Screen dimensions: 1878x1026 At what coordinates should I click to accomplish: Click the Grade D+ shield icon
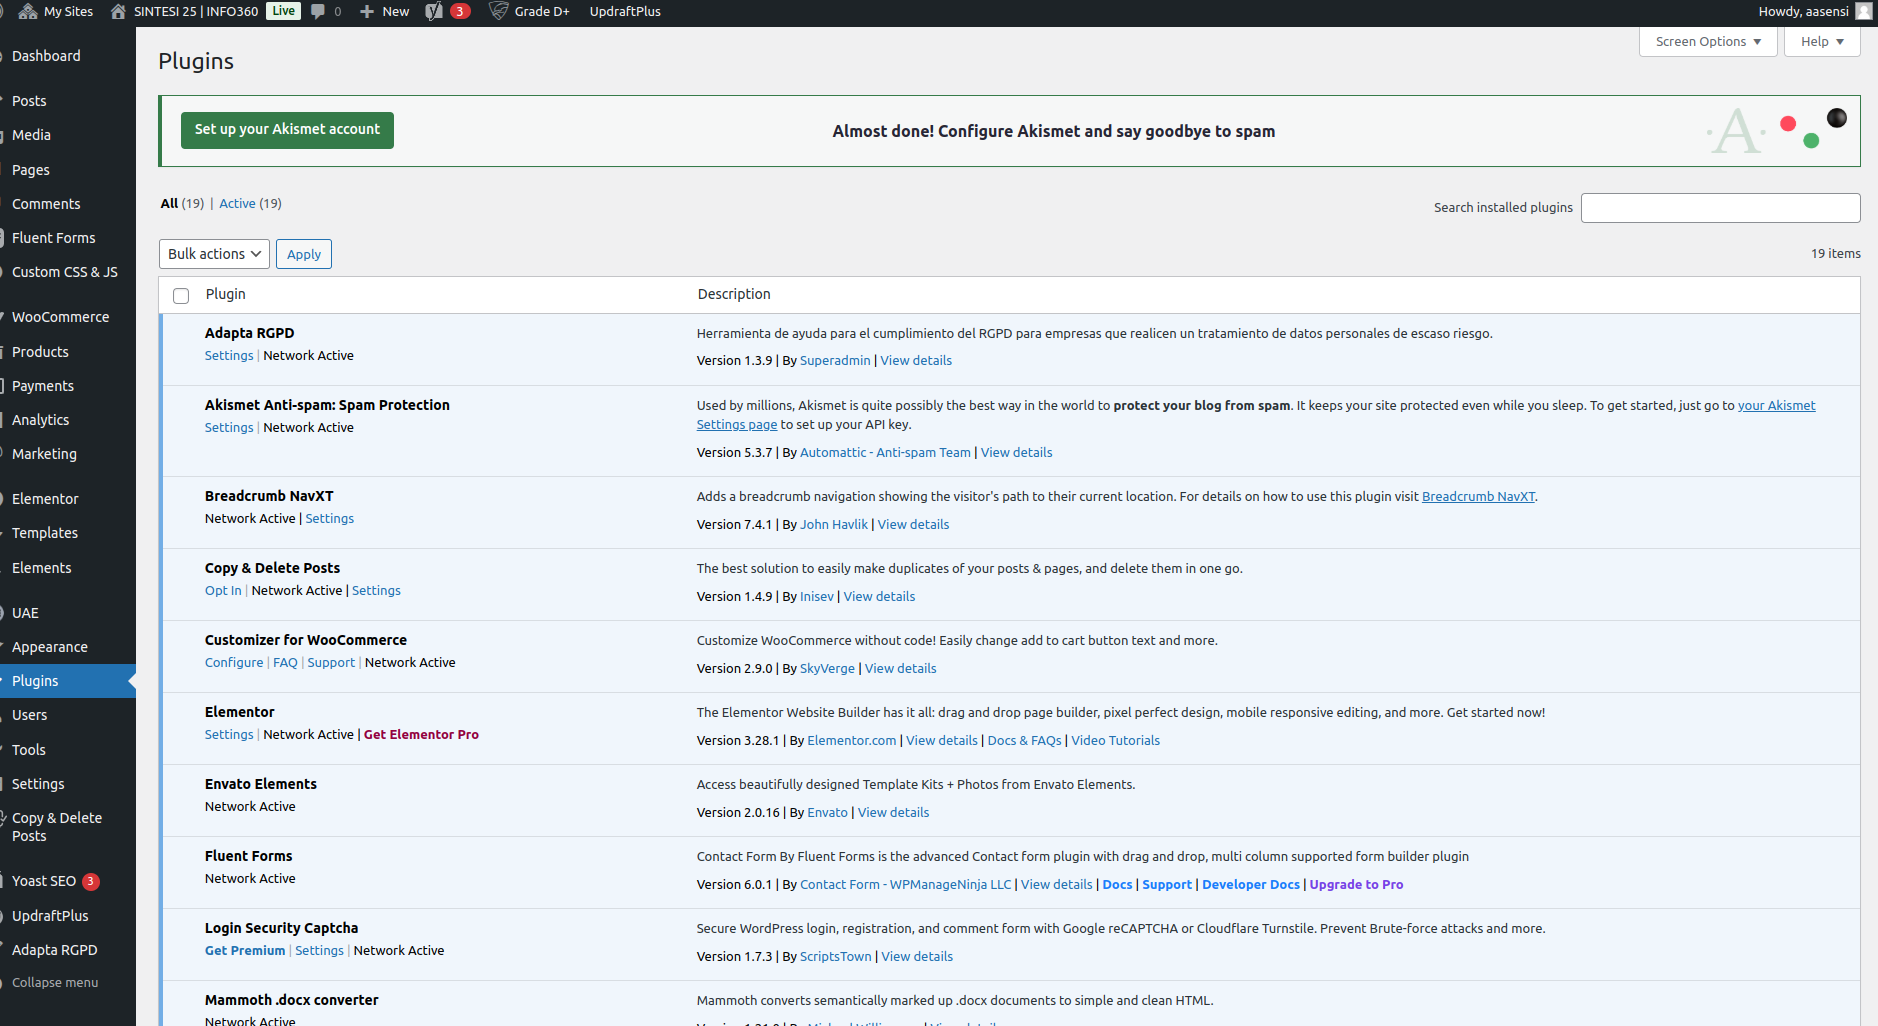pyautogui.click(x=498, y=12)
